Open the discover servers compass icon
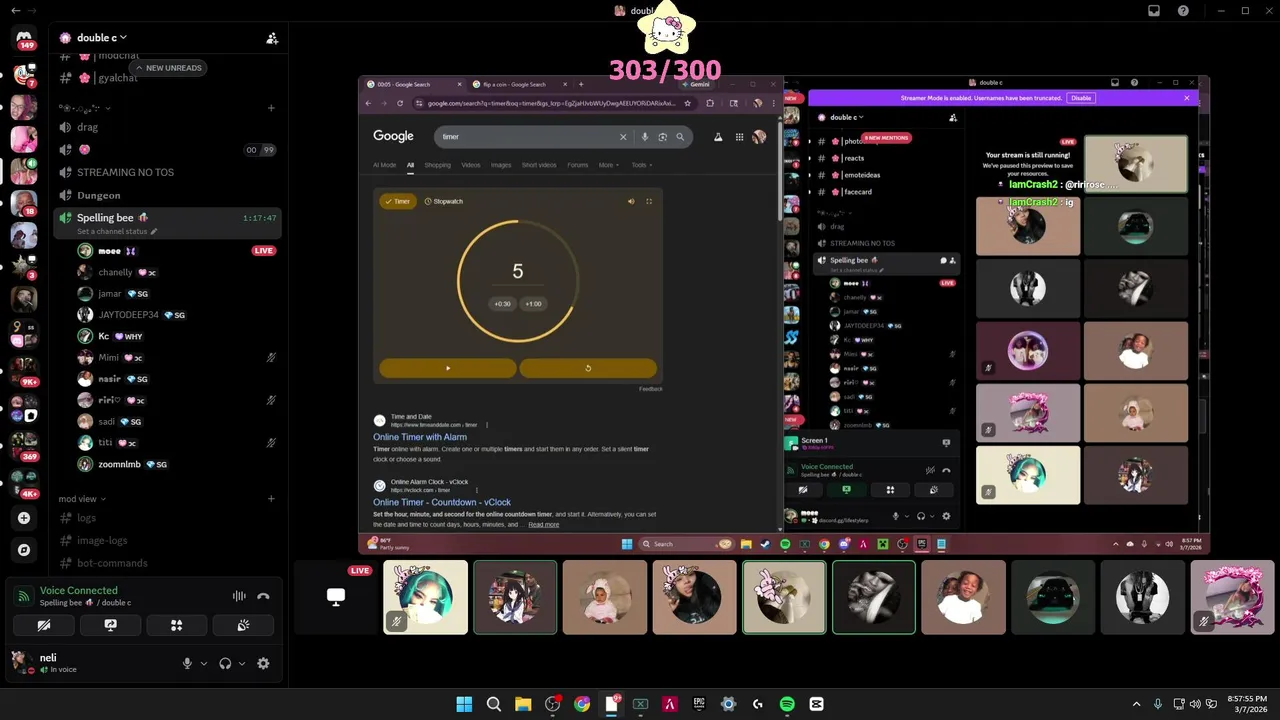1280x720 pixels. tap(24, 550)
